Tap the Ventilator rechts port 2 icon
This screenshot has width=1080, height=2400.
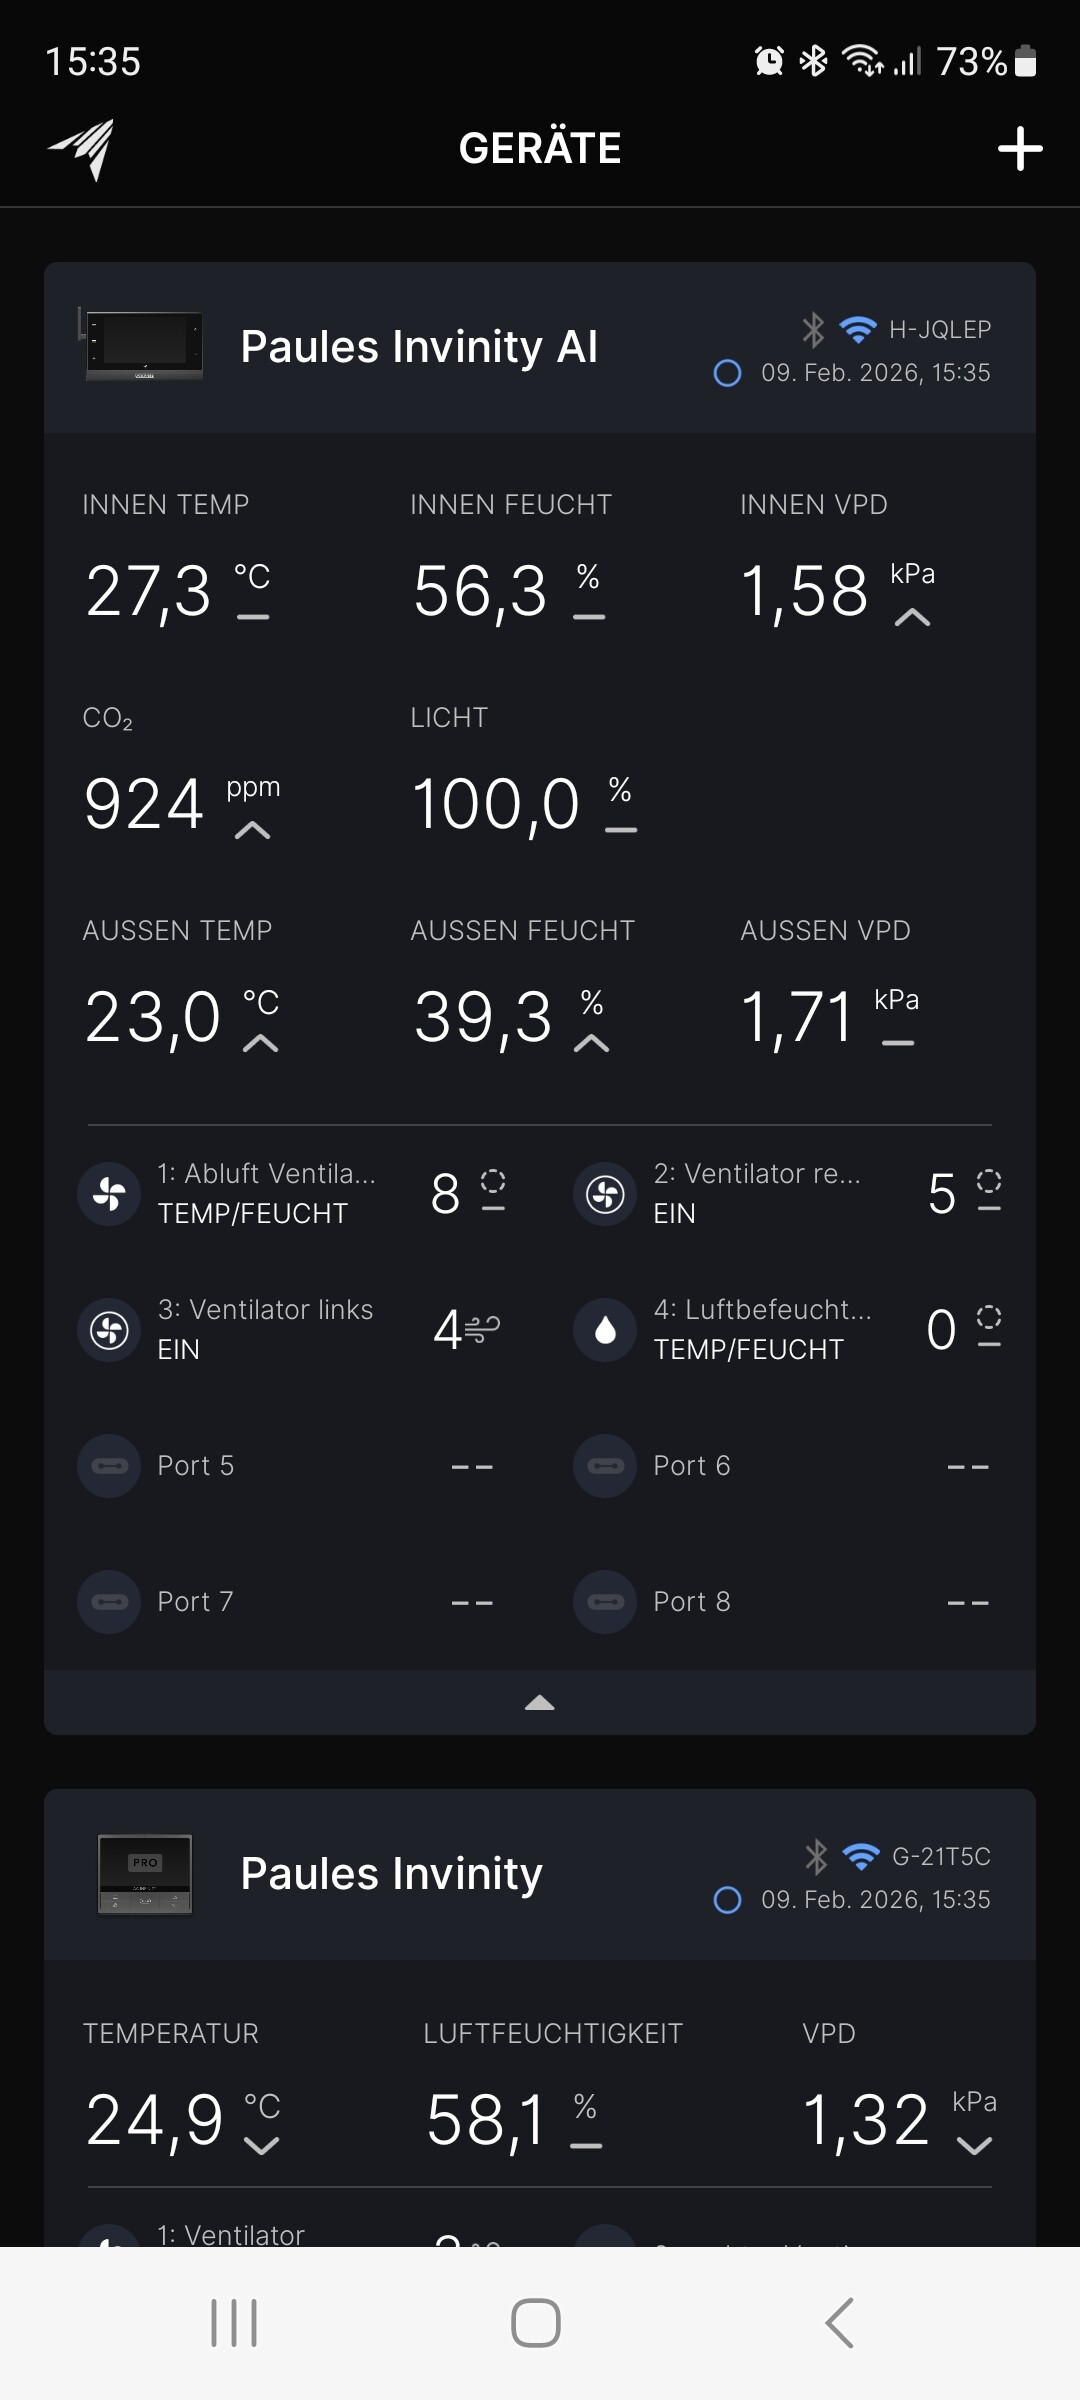tap(605, 1193)
